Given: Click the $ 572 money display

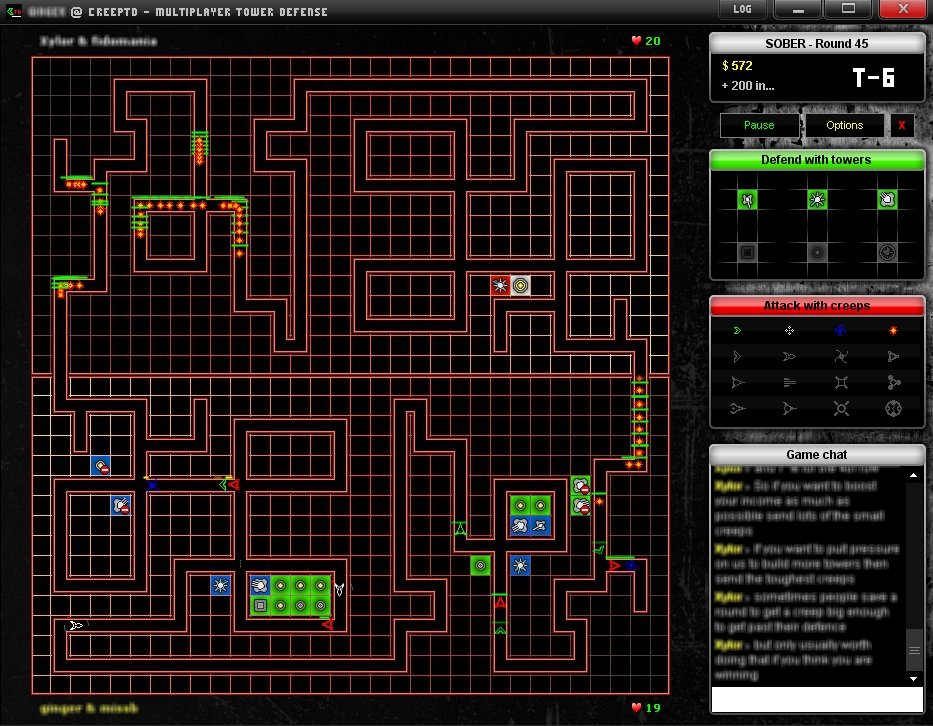Looking at the screenshot, I should 737,65.
